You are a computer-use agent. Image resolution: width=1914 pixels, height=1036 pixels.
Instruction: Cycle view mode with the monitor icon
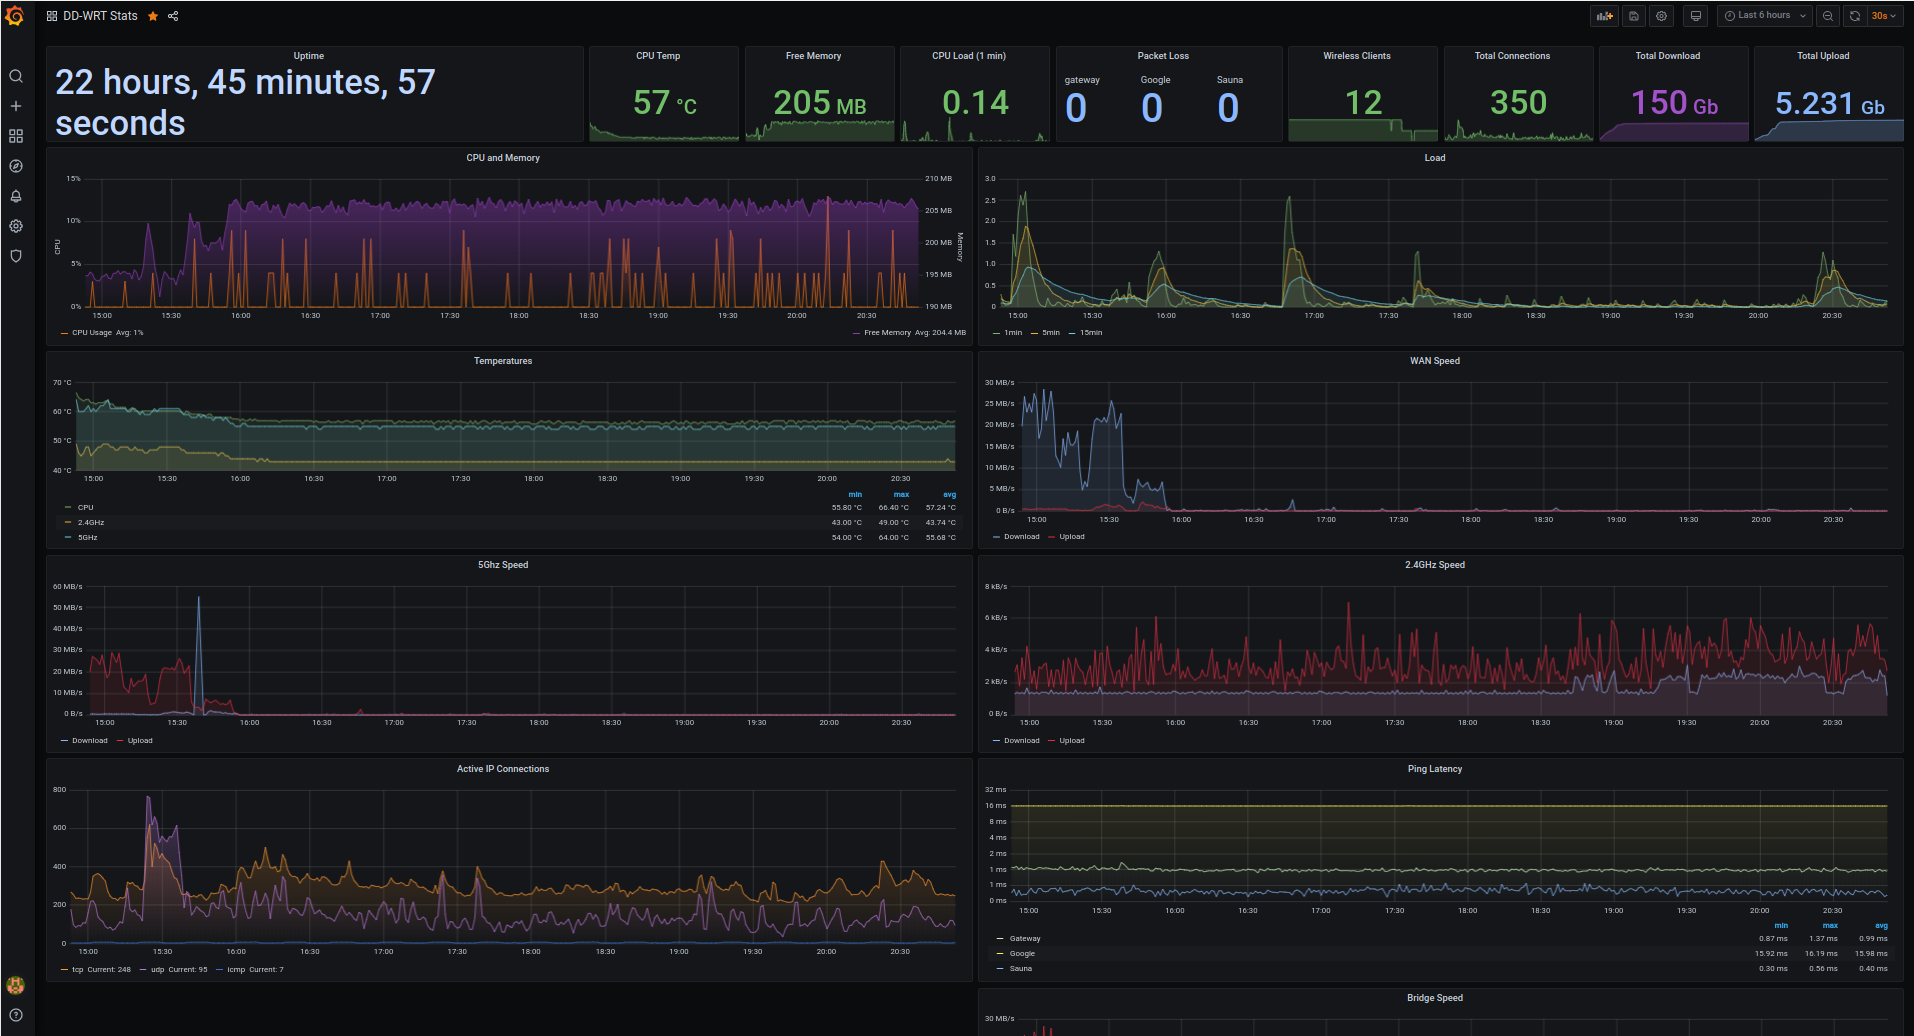click(x=1695, y=16)
